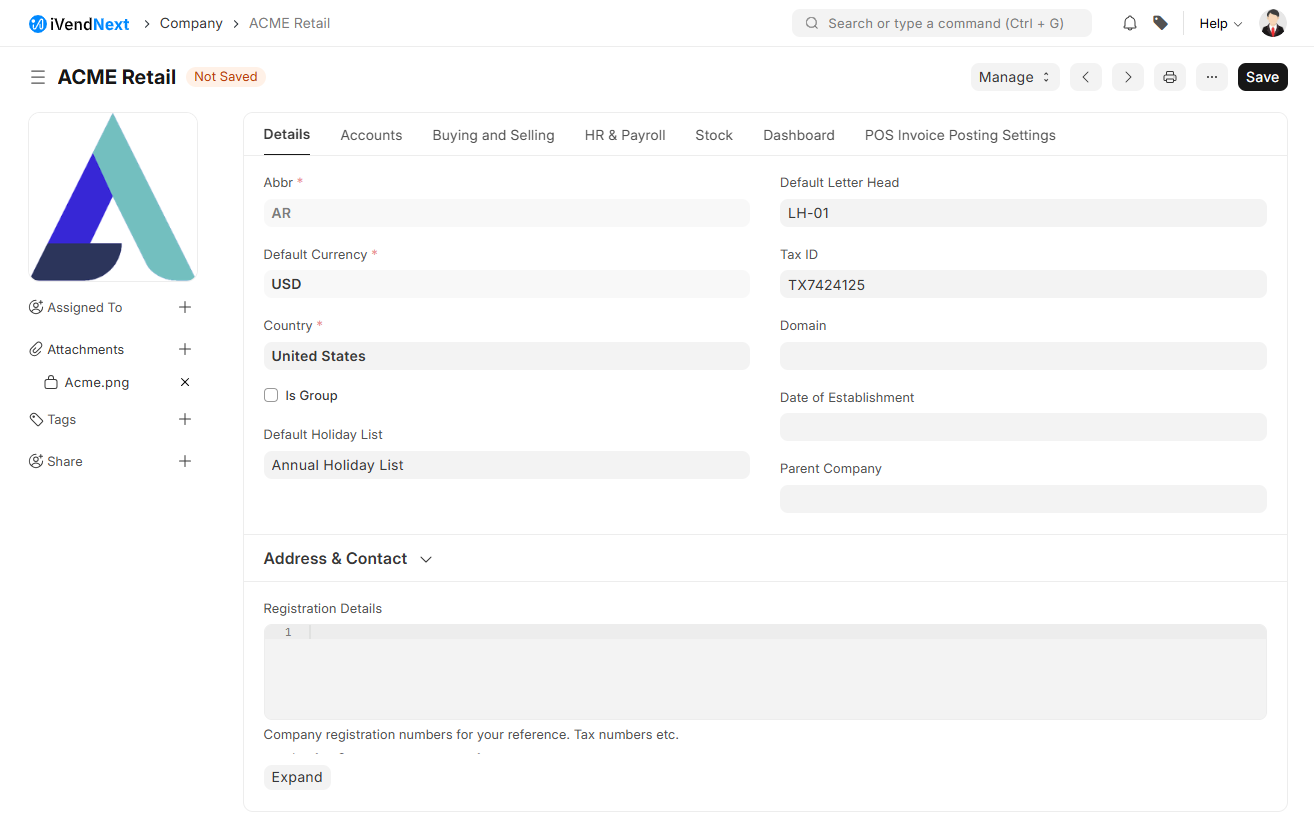Share document with plus icon

point(185,461)
